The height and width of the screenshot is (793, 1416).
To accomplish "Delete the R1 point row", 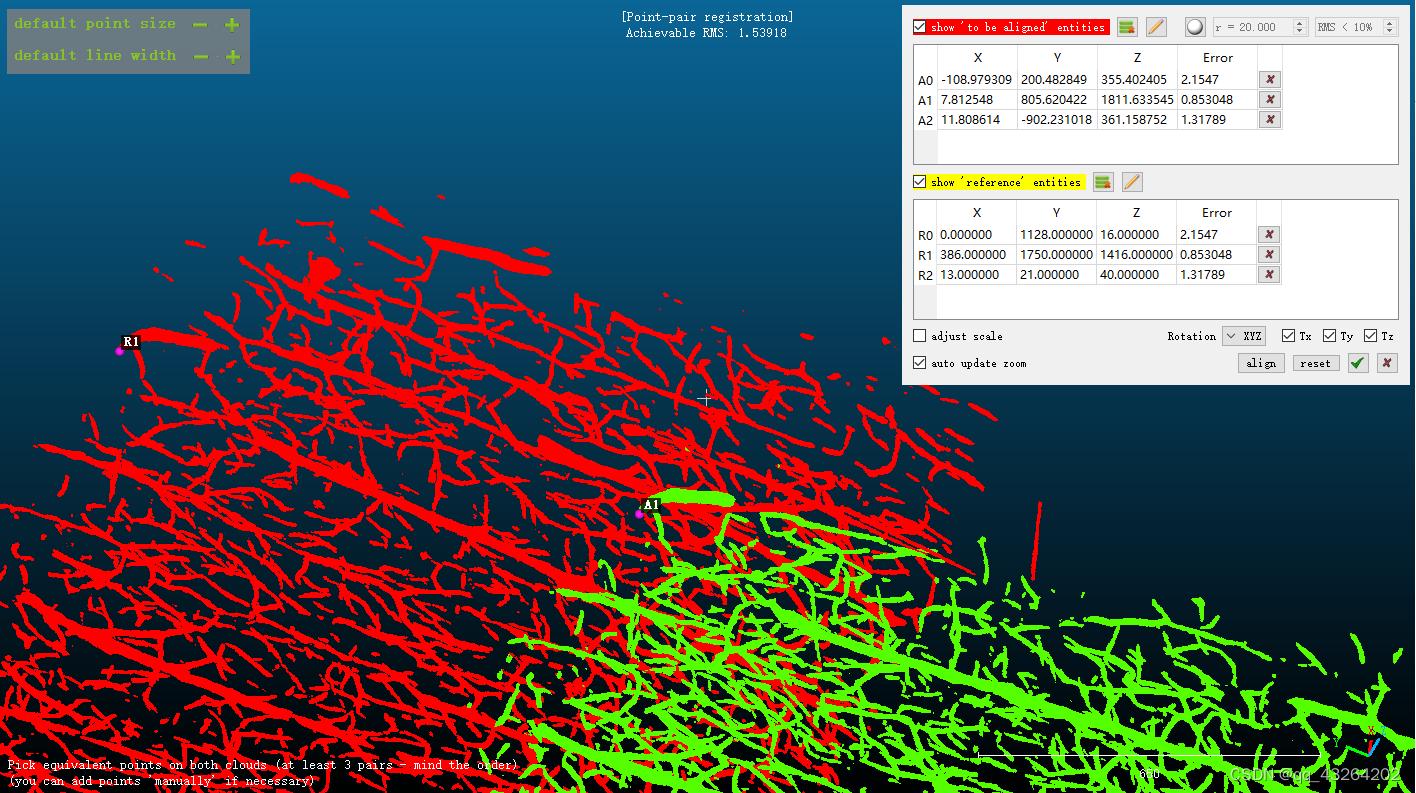I will pos(1269,254).
